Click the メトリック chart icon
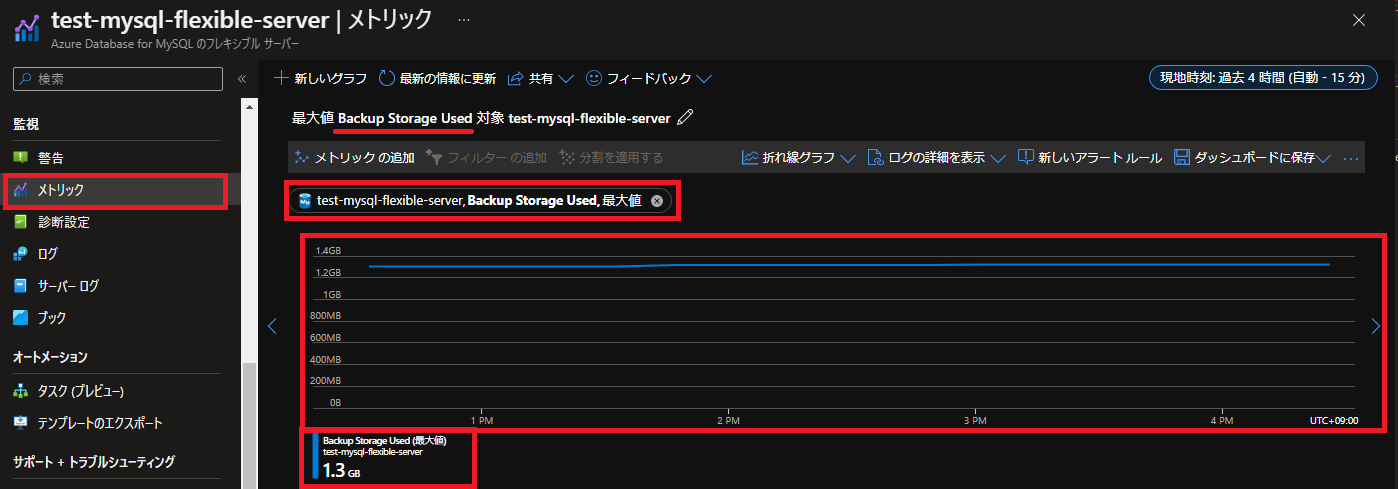The width and height of the screenshot is (1398, 489). 21,190
